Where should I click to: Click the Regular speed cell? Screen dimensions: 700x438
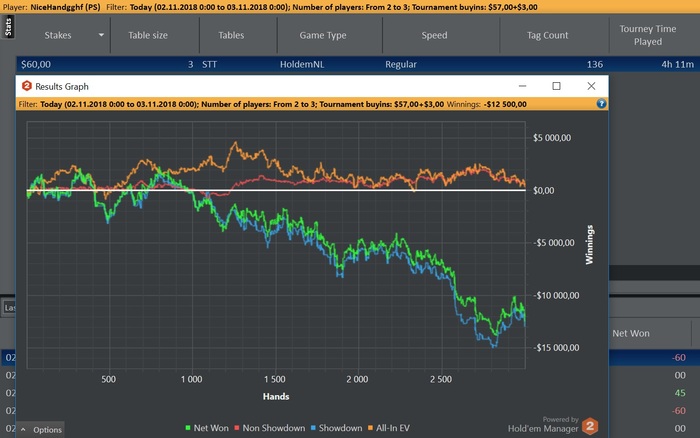click(400, 64)
